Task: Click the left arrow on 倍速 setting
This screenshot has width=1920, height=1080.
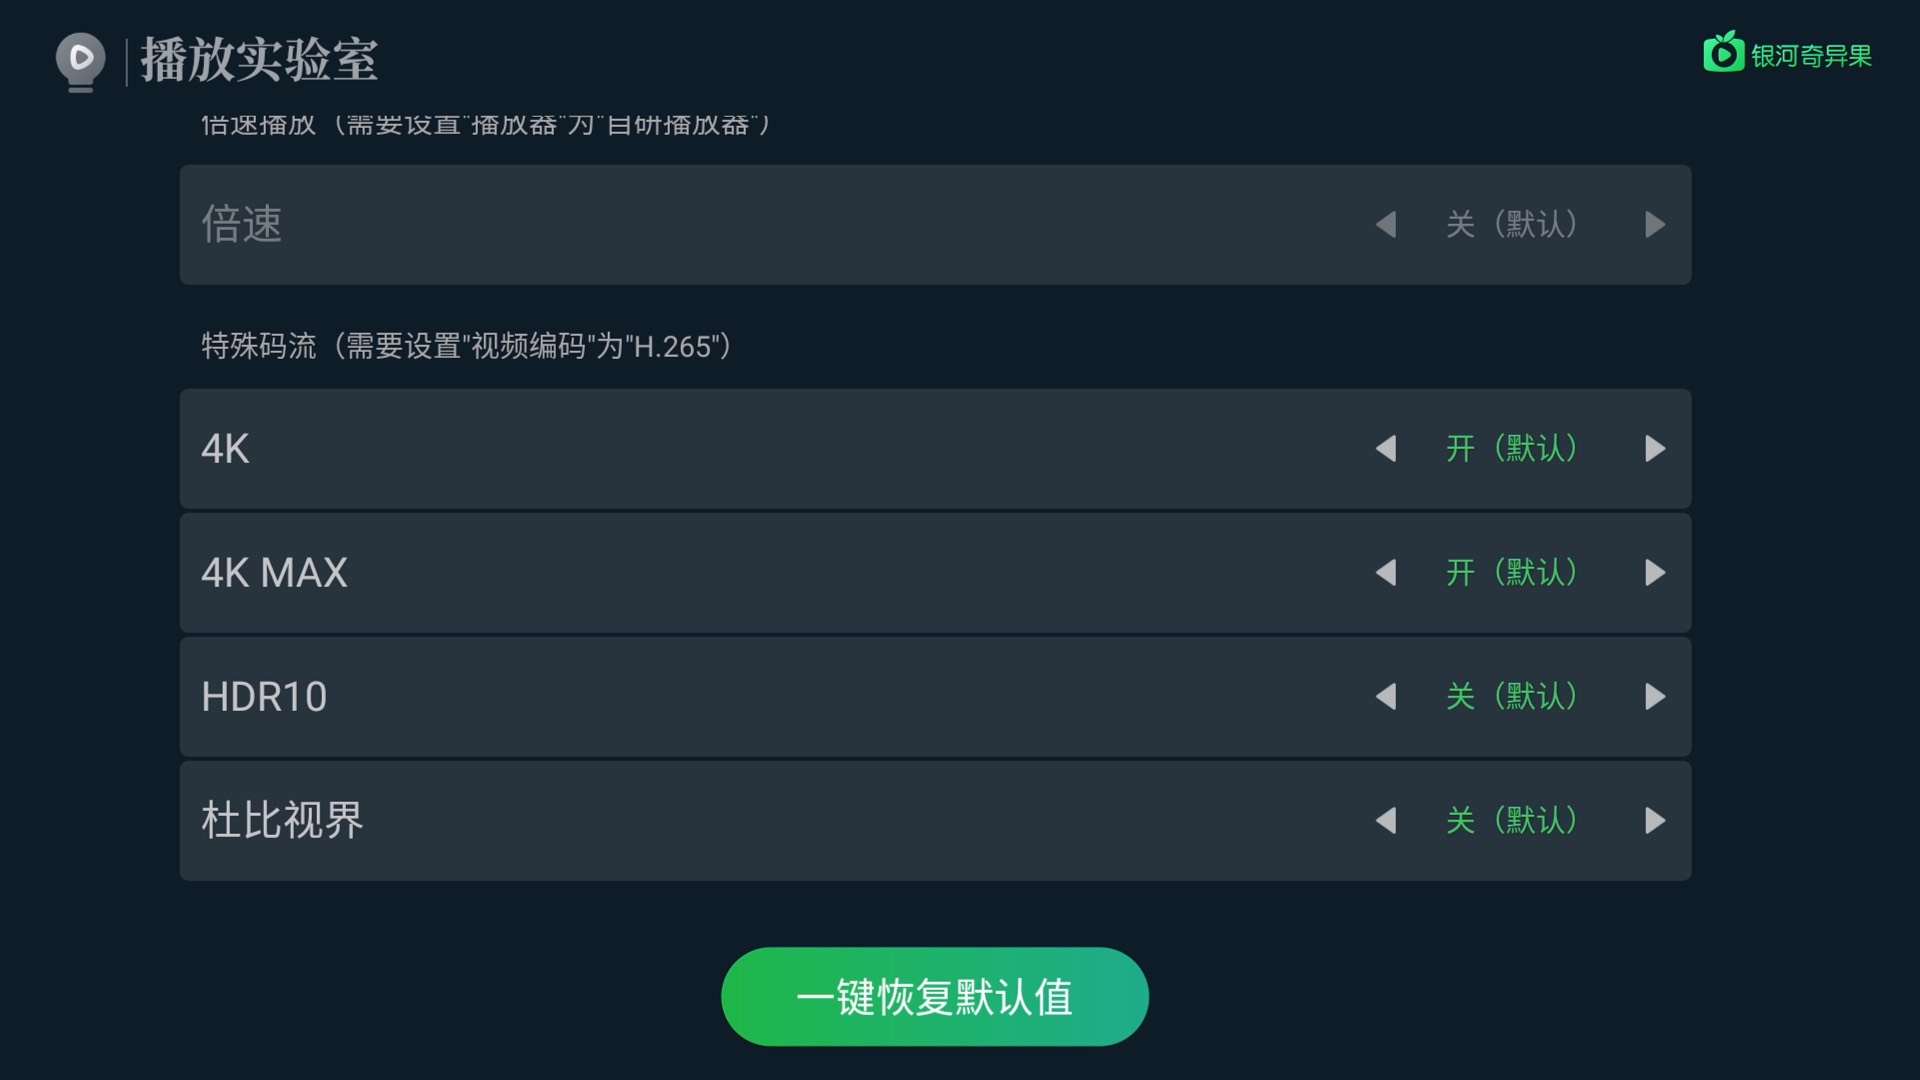Action: pos(1387,225)
